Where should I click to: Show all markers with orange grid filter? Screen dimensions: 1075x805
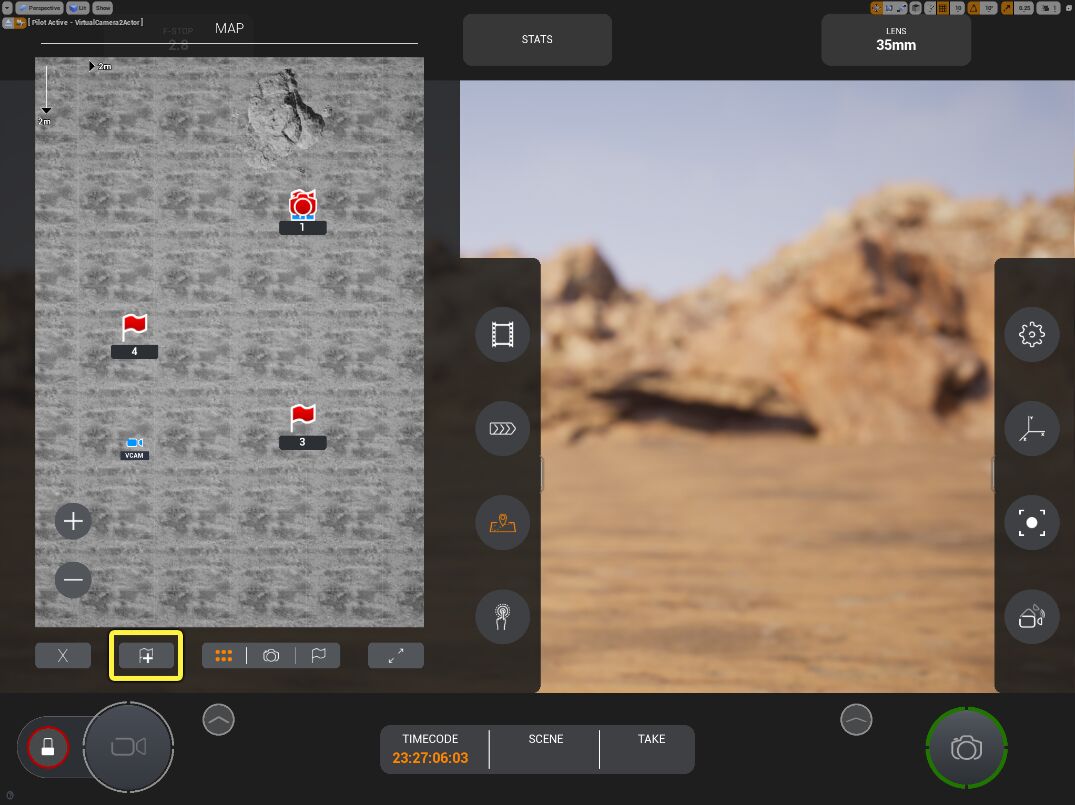tap(224, 656)
